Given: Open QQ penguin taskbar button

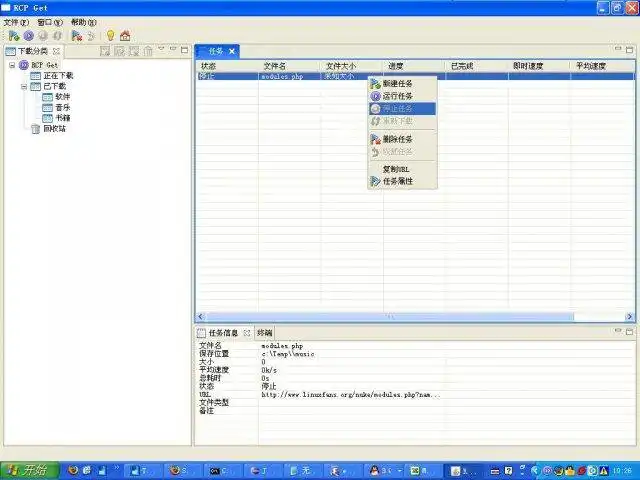Looking at the screenshot, I should click(x=385, y=471).
